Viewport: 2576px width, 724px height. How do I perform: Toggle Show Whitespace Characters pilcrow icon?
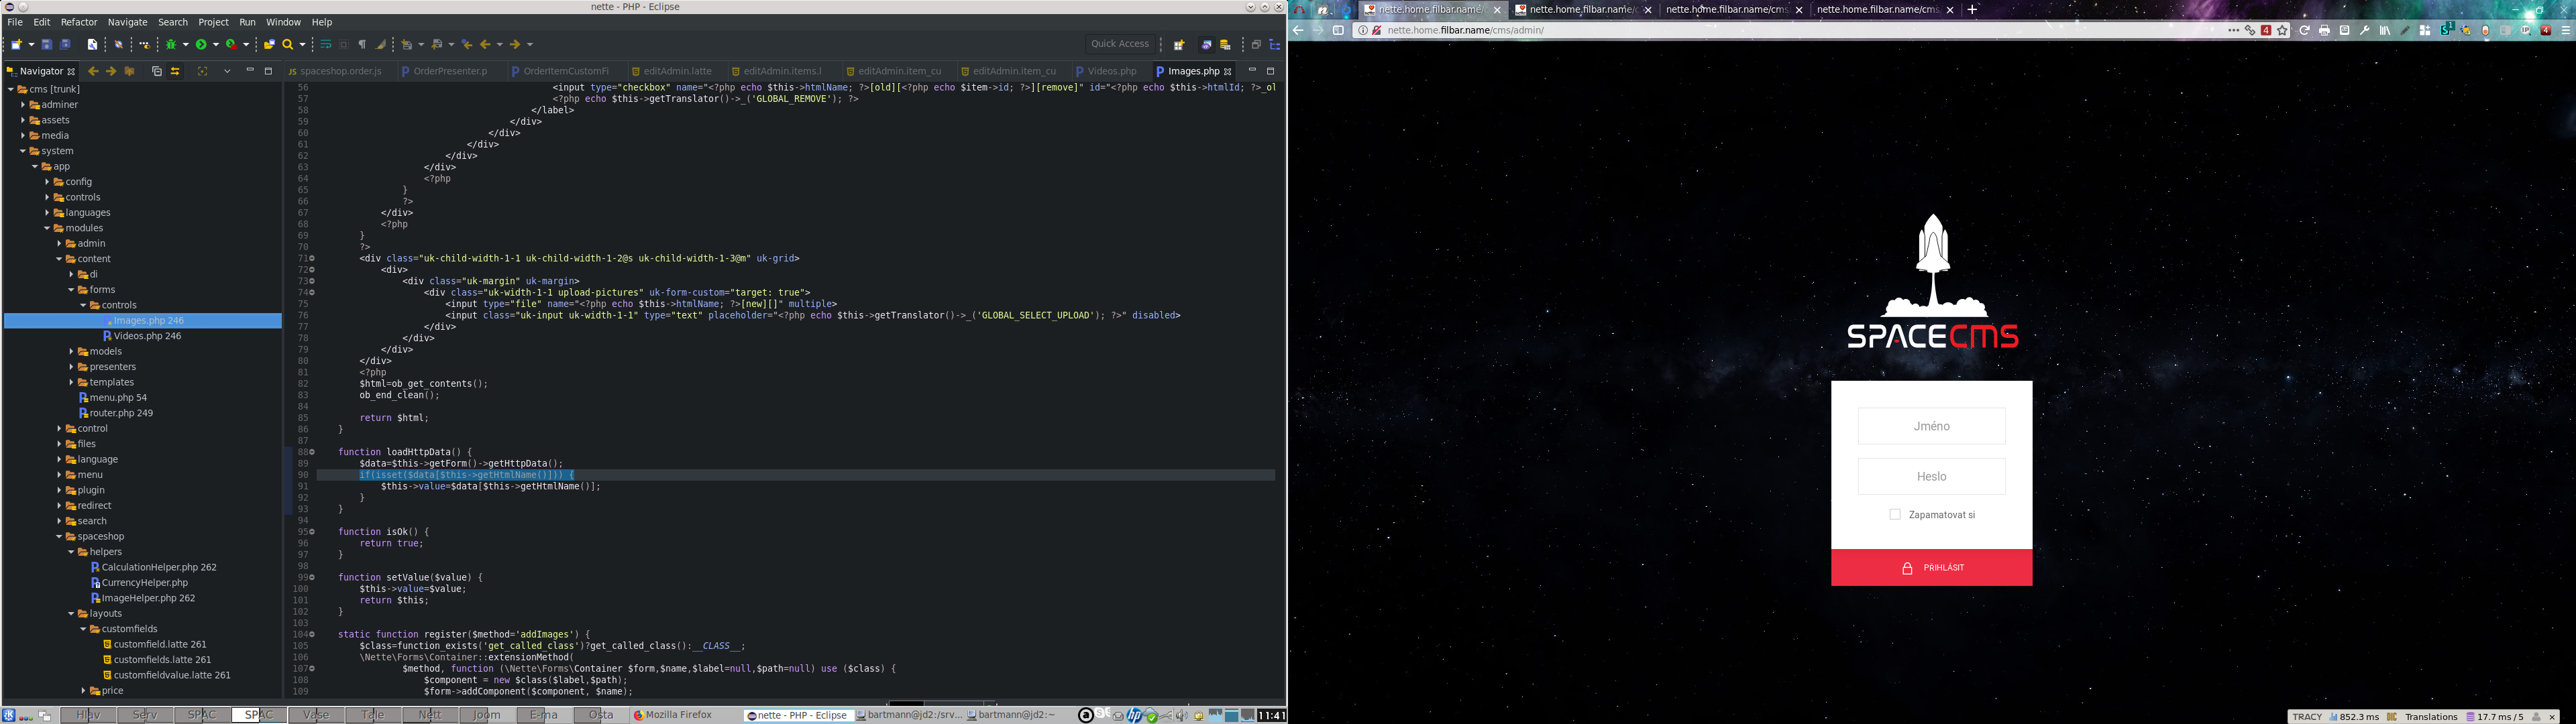tap(363, 44)
